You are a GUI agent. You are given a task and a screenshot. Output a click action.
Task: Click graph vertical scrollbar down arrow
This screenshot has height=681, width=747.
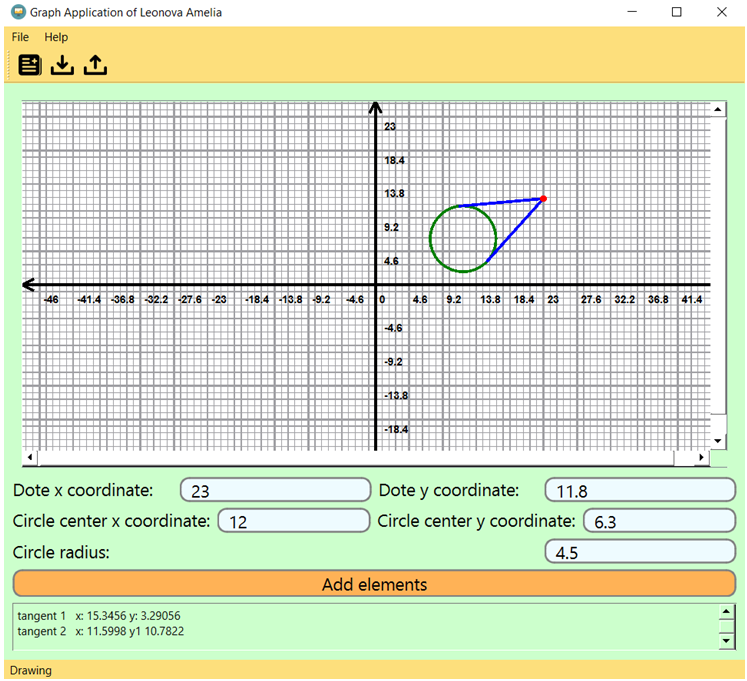point(718,441)
